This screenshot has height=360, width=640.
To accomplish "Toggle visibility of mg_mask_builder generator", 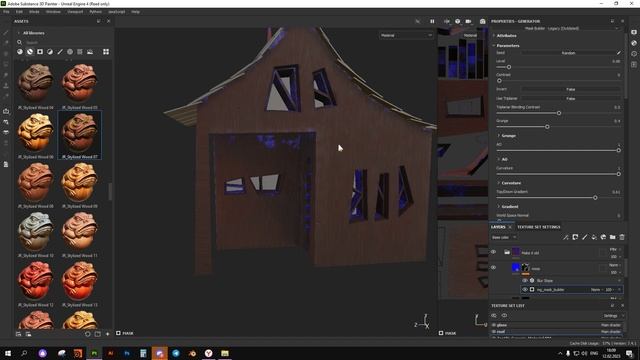I will click(x=525, y=289).
